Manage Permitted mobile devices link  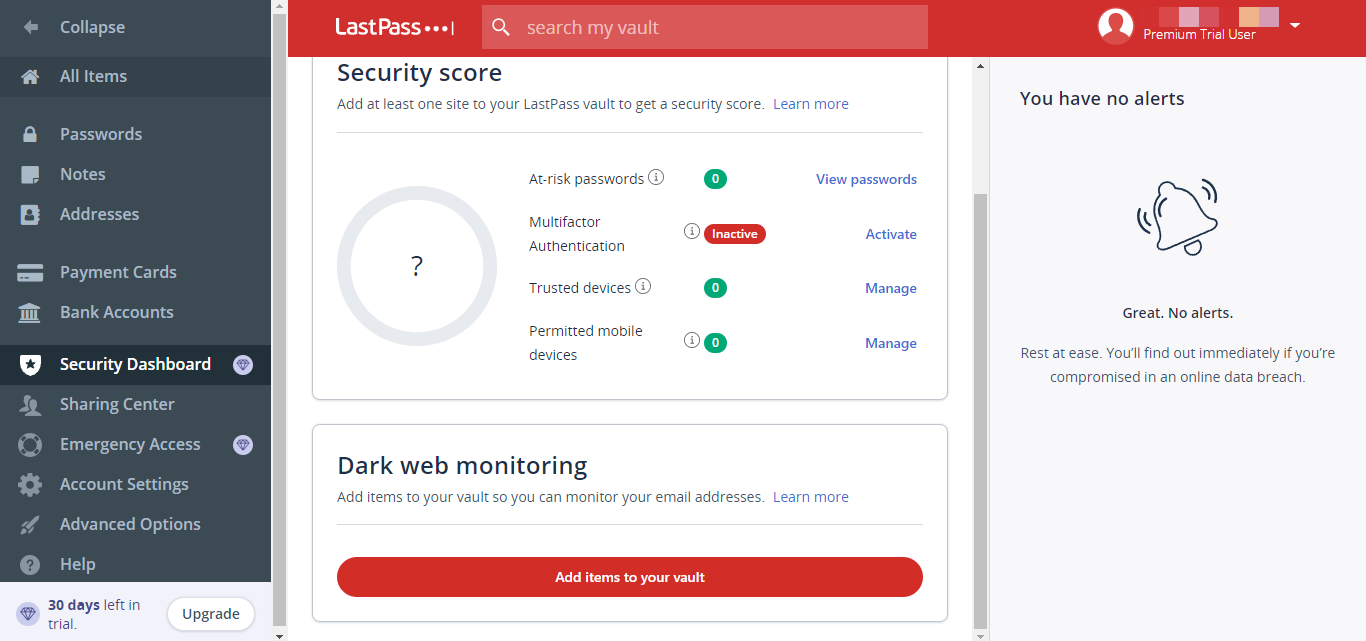pyautogui.click(x=891, y=343)
